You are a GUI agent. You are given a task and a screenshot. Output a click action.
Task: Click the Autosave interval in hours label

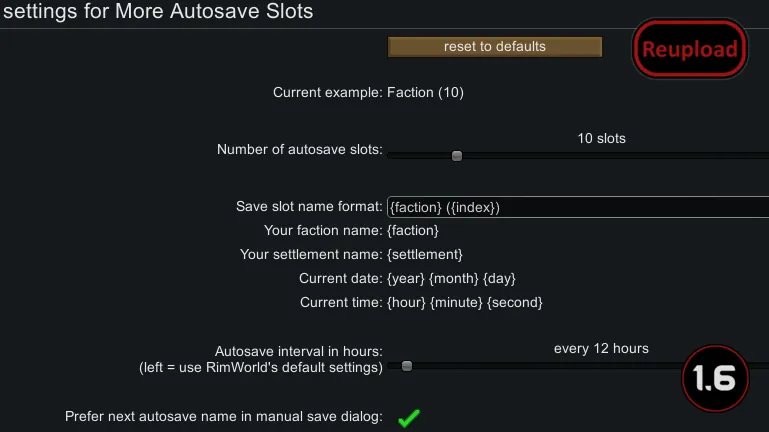pos(298,351)
